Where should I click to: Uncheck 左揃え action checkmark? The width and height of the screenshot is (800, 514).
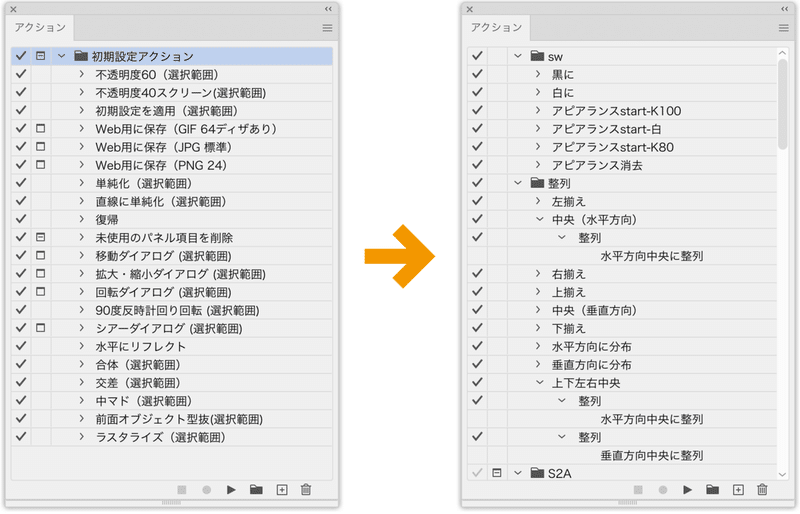click(x=477, y=201)
